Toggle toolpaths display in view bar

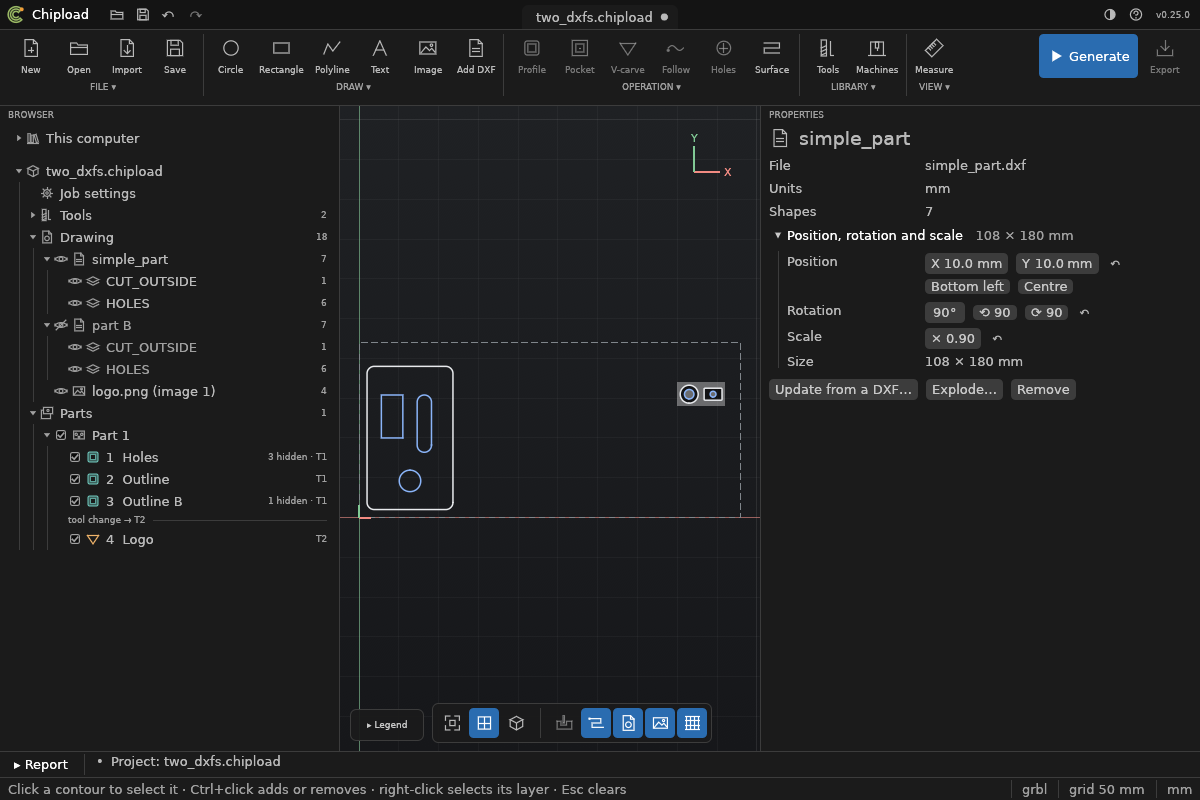pyautogui.click(x=596, y=723)
